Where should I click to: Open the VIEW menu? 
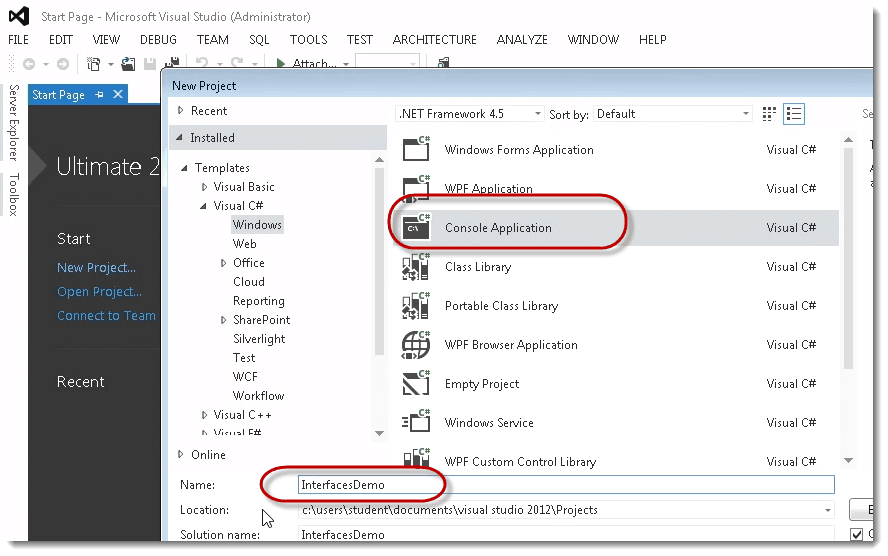(x=106, y=40)
